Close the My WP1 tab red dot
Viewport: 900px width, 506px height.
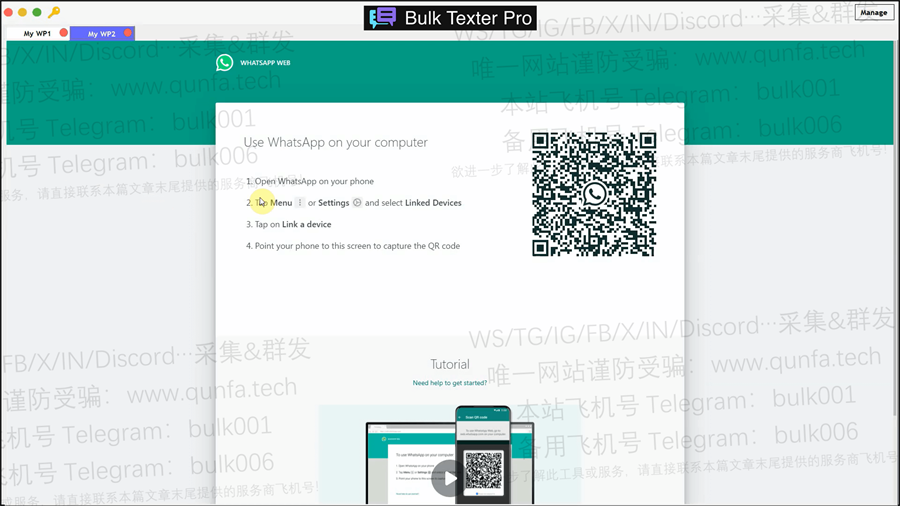click(x=63, y=33)
